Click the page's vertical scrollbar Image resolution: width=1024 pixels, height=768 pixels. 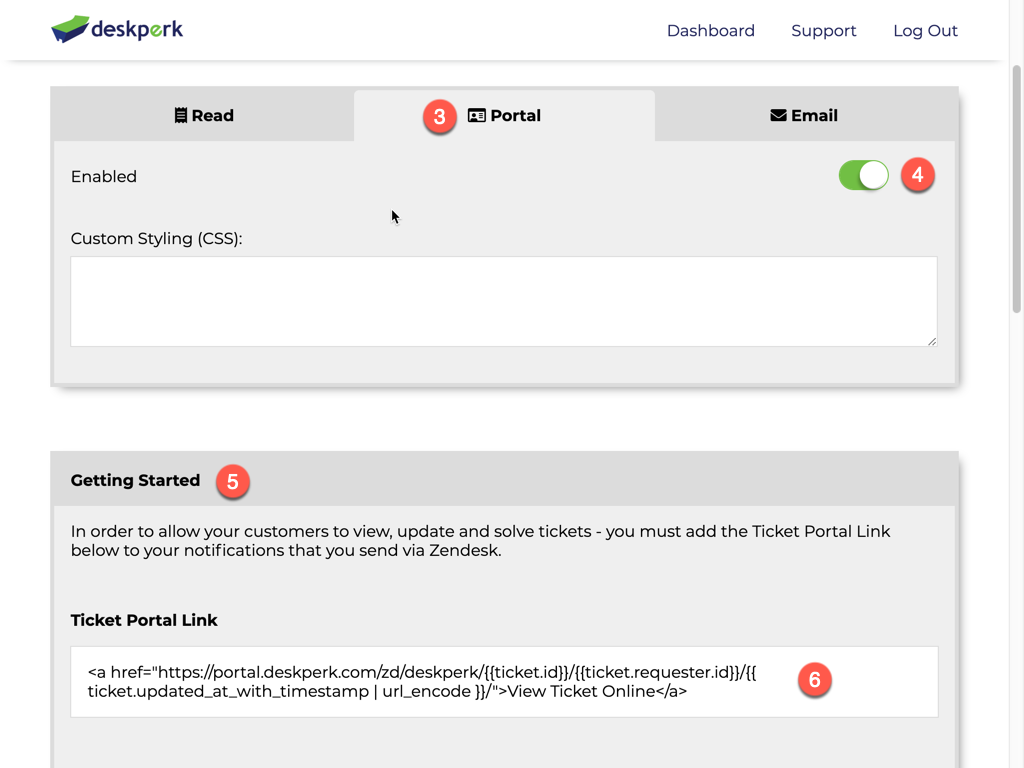click(1016, 190)
